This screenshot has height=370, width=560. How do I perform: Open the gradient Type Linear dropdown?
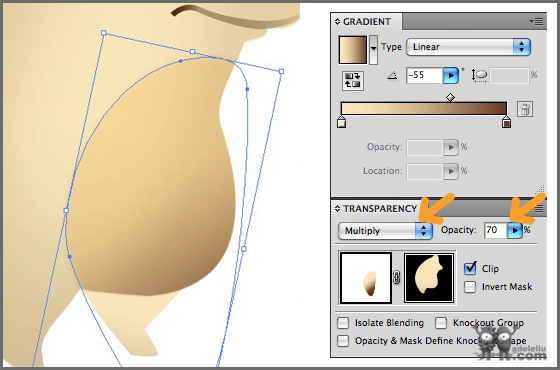(x=468, y=47)
